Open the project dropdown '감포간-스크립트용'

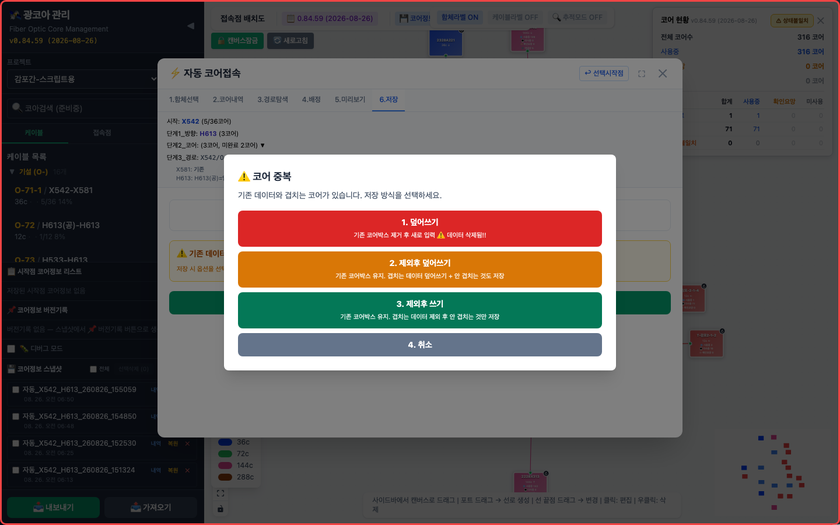[x=83, y=79]
